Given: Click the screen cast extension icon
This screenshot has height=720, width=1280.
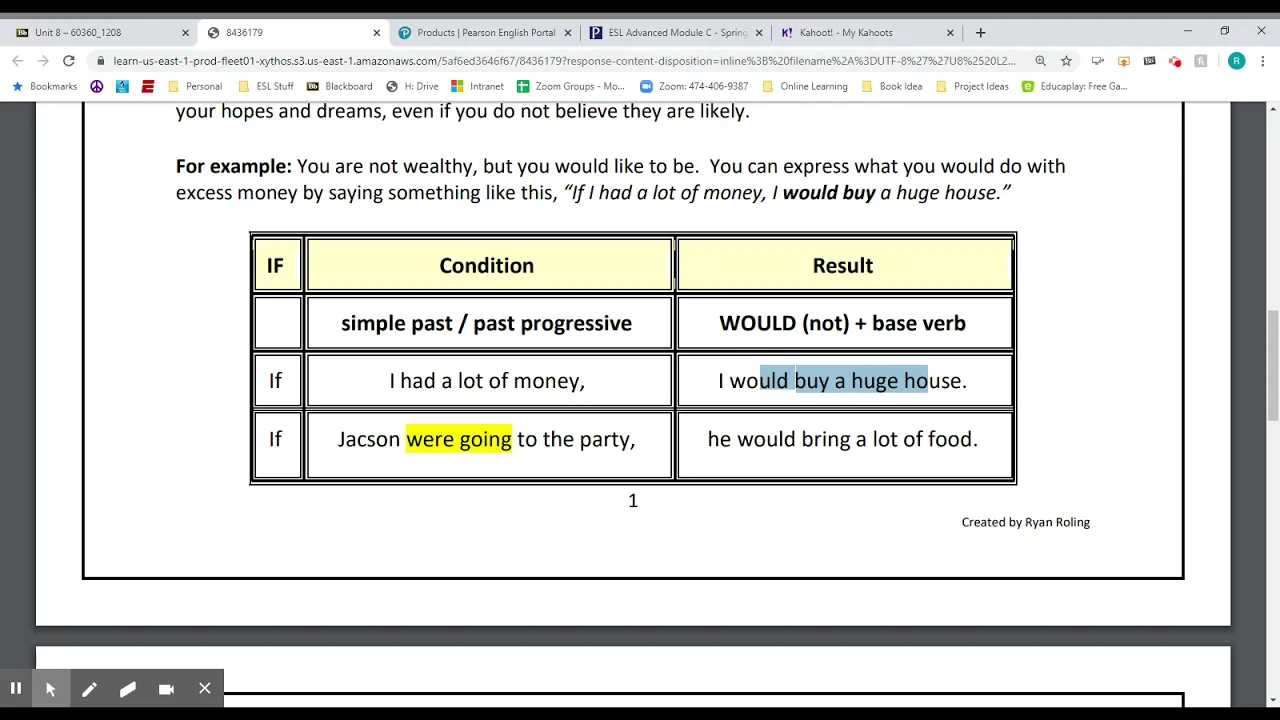Looking at the screenshot, I should tap(1098, 61).
